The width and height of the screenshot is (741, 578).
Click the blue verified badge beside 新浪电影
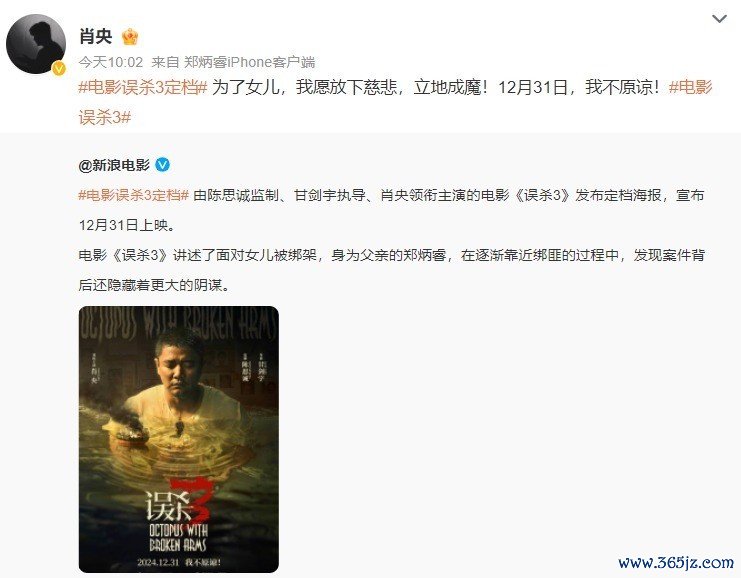click(163, 164)
